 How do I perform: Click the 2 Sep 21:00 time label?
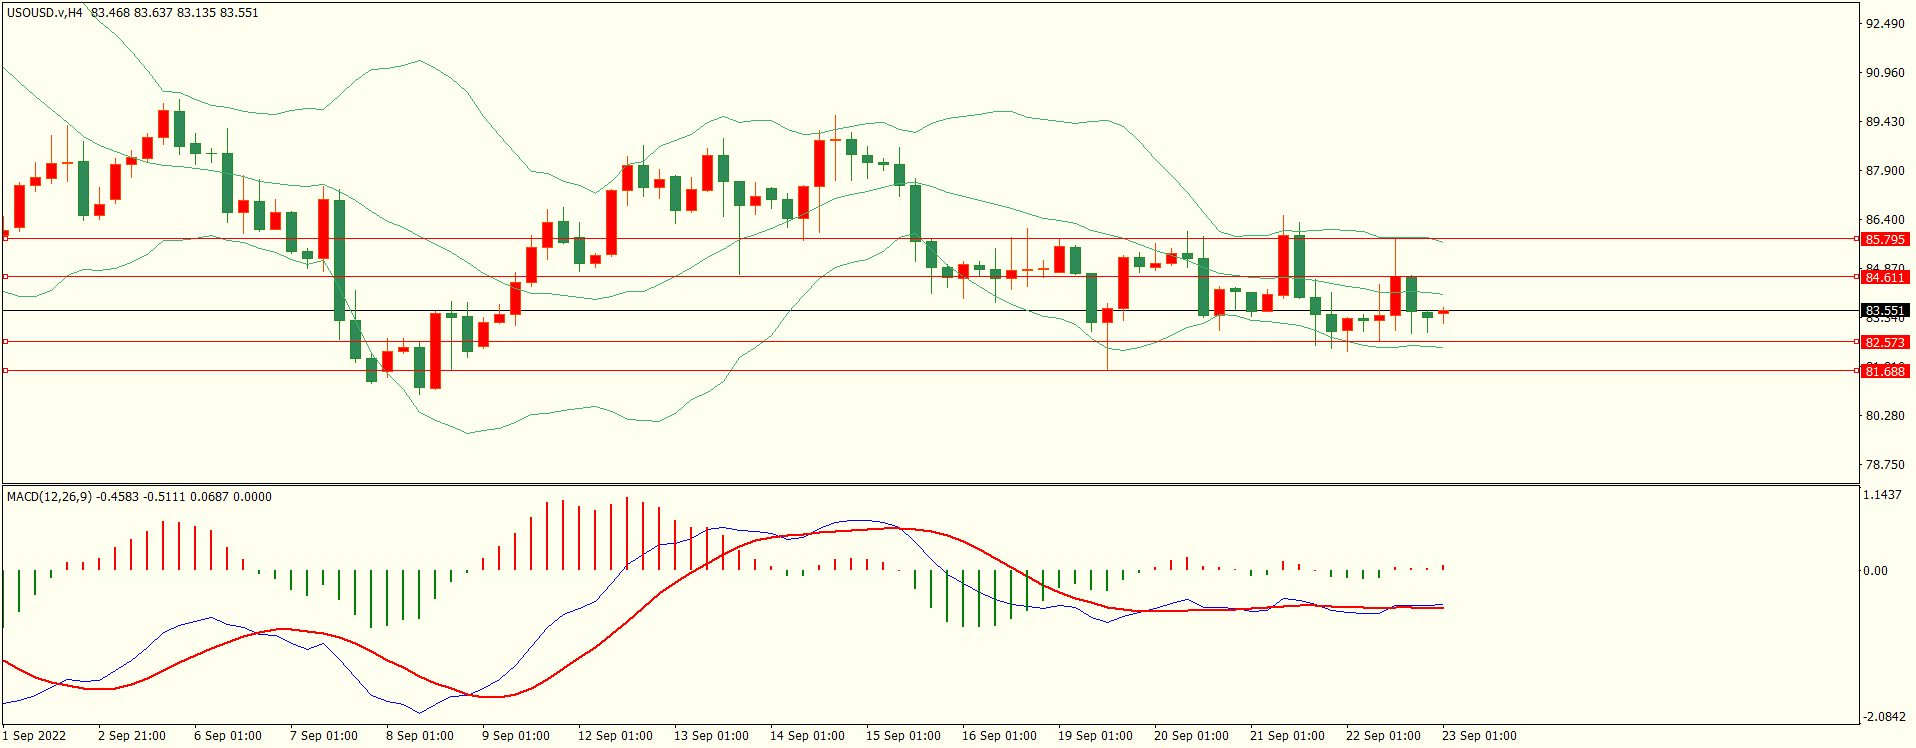(x=132, y=736)
